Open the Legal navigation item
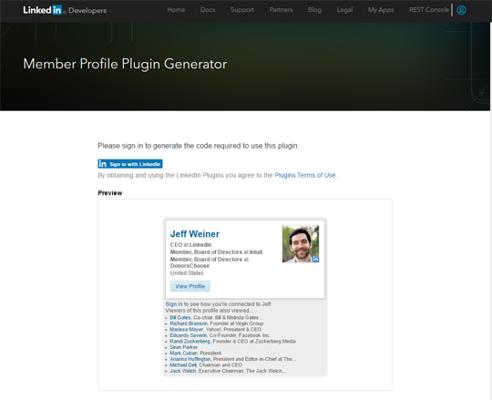The height and width of the screenshot is (400, 492). [345, 10]
